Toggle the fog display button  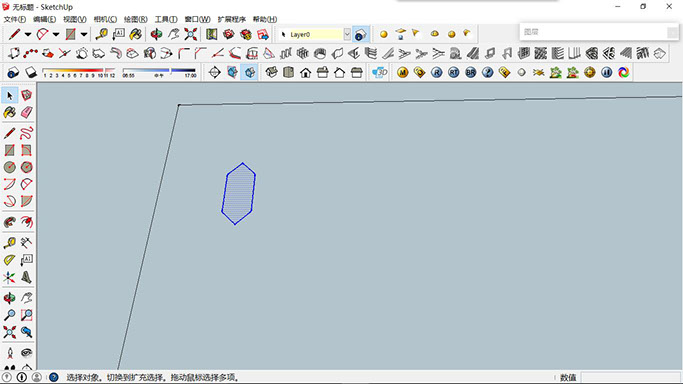pyautogui.click(x=30, y=72)
